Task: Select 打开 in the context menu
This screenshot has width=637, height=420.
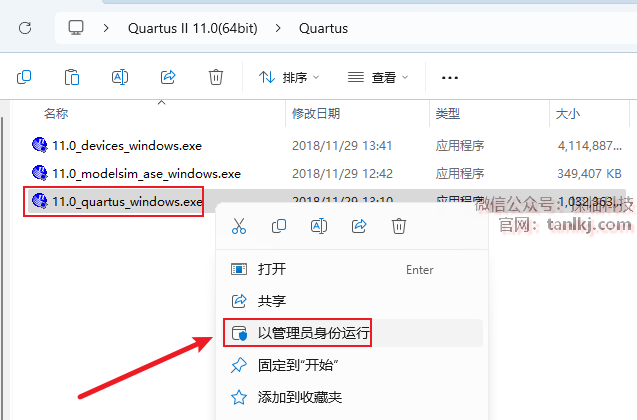Action: [x=353, y=269]
